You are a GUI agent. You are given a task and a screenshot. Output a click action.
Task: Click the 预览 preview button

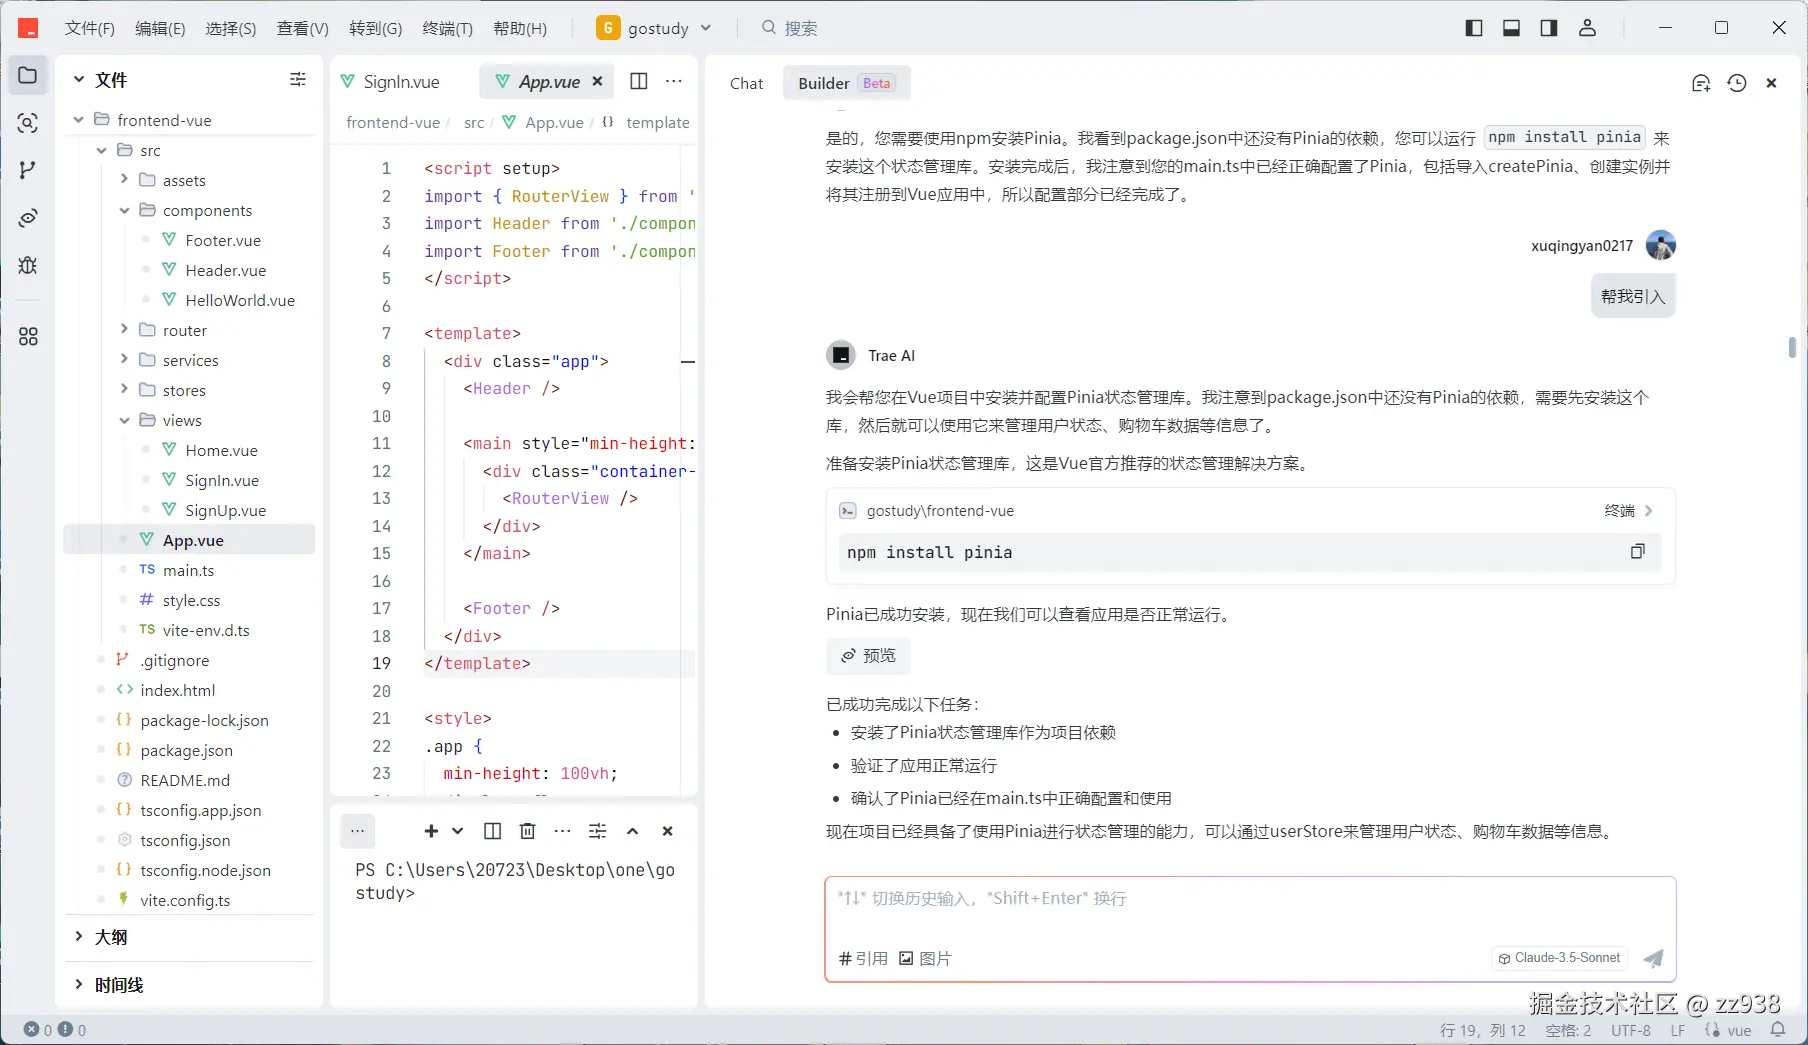coord(868,656)
